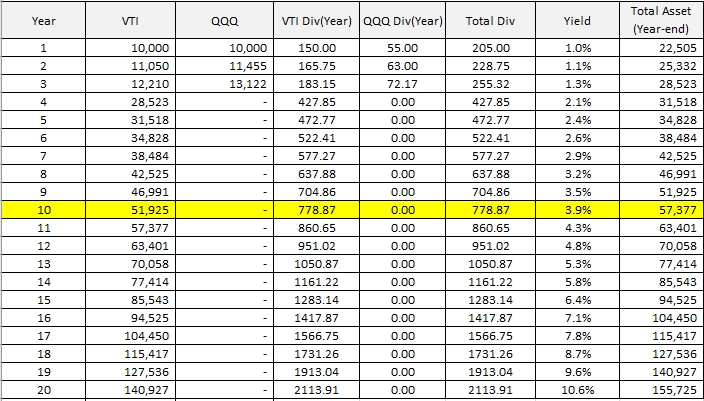Select VTI cell 11,050
This screenshot has height=401, width=704.
point(130,66)
